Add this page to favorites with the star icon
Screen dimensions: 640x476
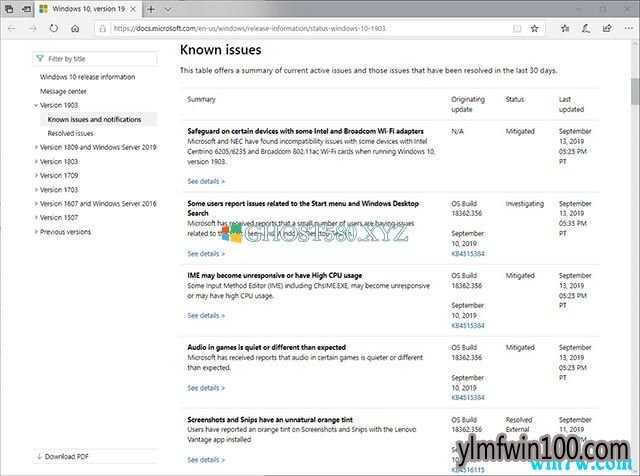tap(535, 29)
